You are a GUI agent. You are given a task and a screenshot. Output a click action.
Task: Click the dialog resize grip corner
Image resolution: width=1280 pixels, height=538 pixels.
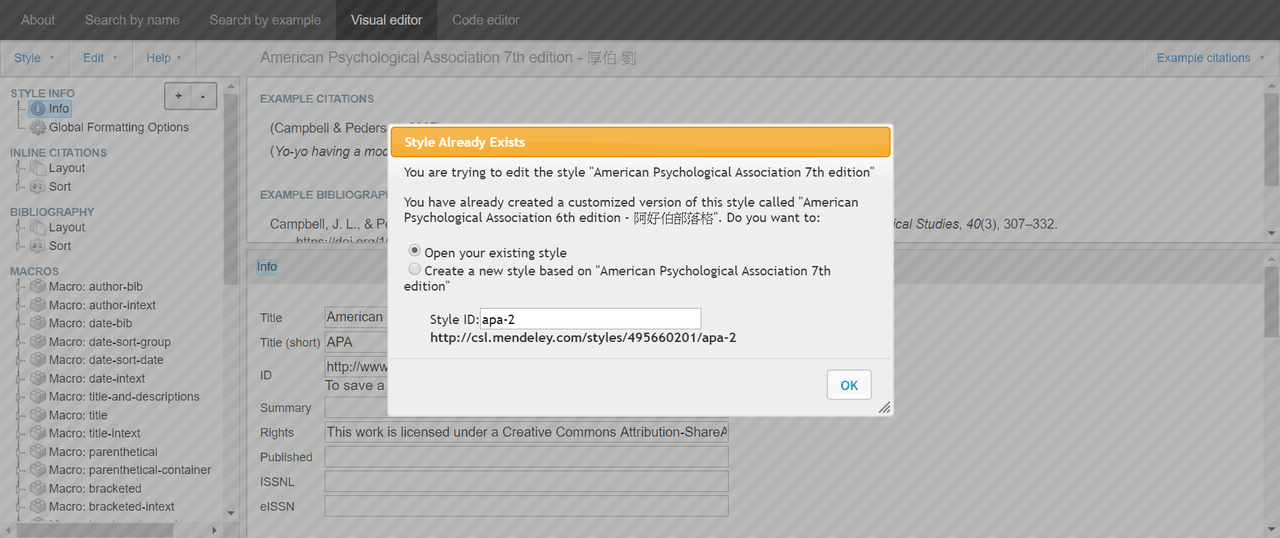[884, 407]
